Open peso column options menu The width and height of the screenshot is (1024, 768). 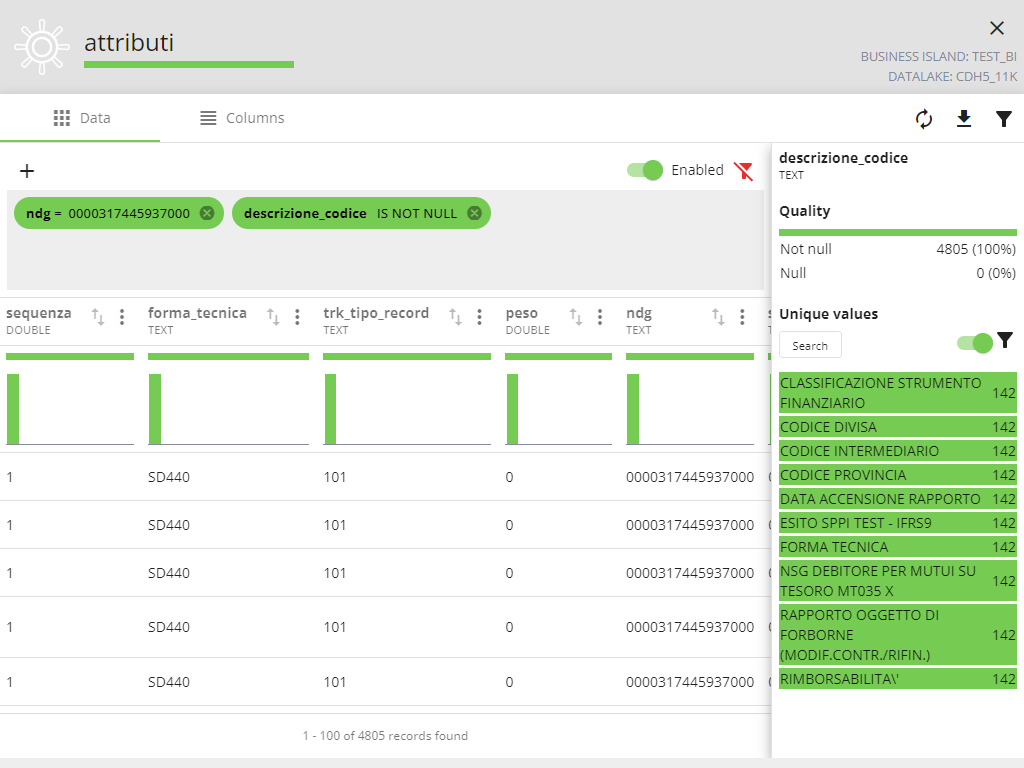(600, 317)
